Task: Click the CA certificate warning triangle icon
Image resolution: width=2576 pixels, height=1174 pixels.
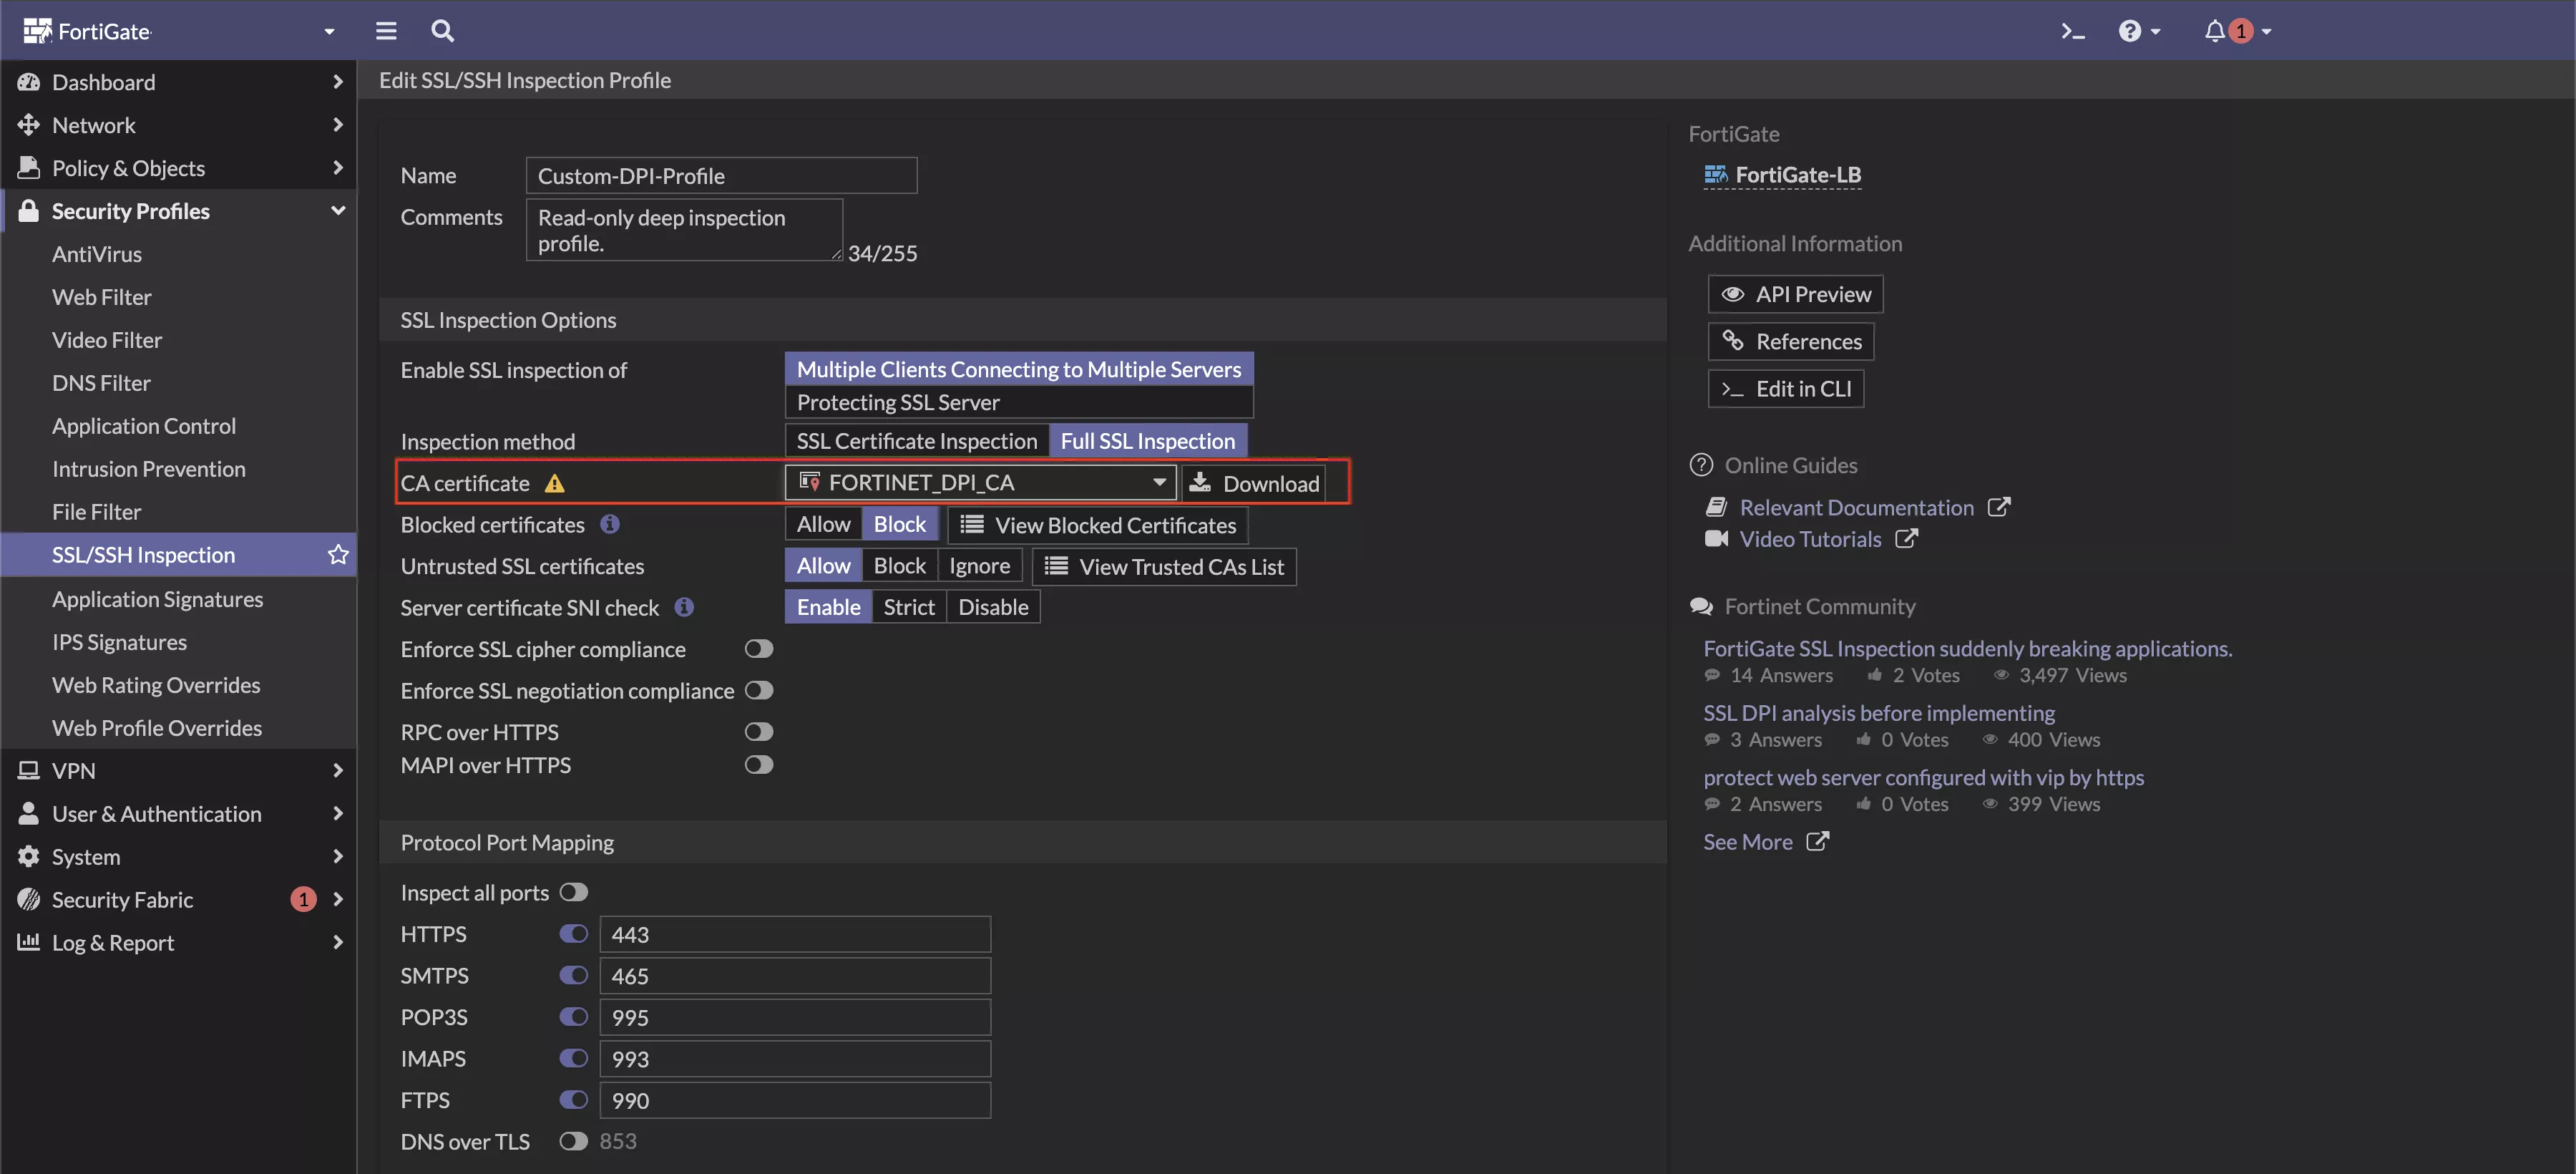Action: coord(555,484)
